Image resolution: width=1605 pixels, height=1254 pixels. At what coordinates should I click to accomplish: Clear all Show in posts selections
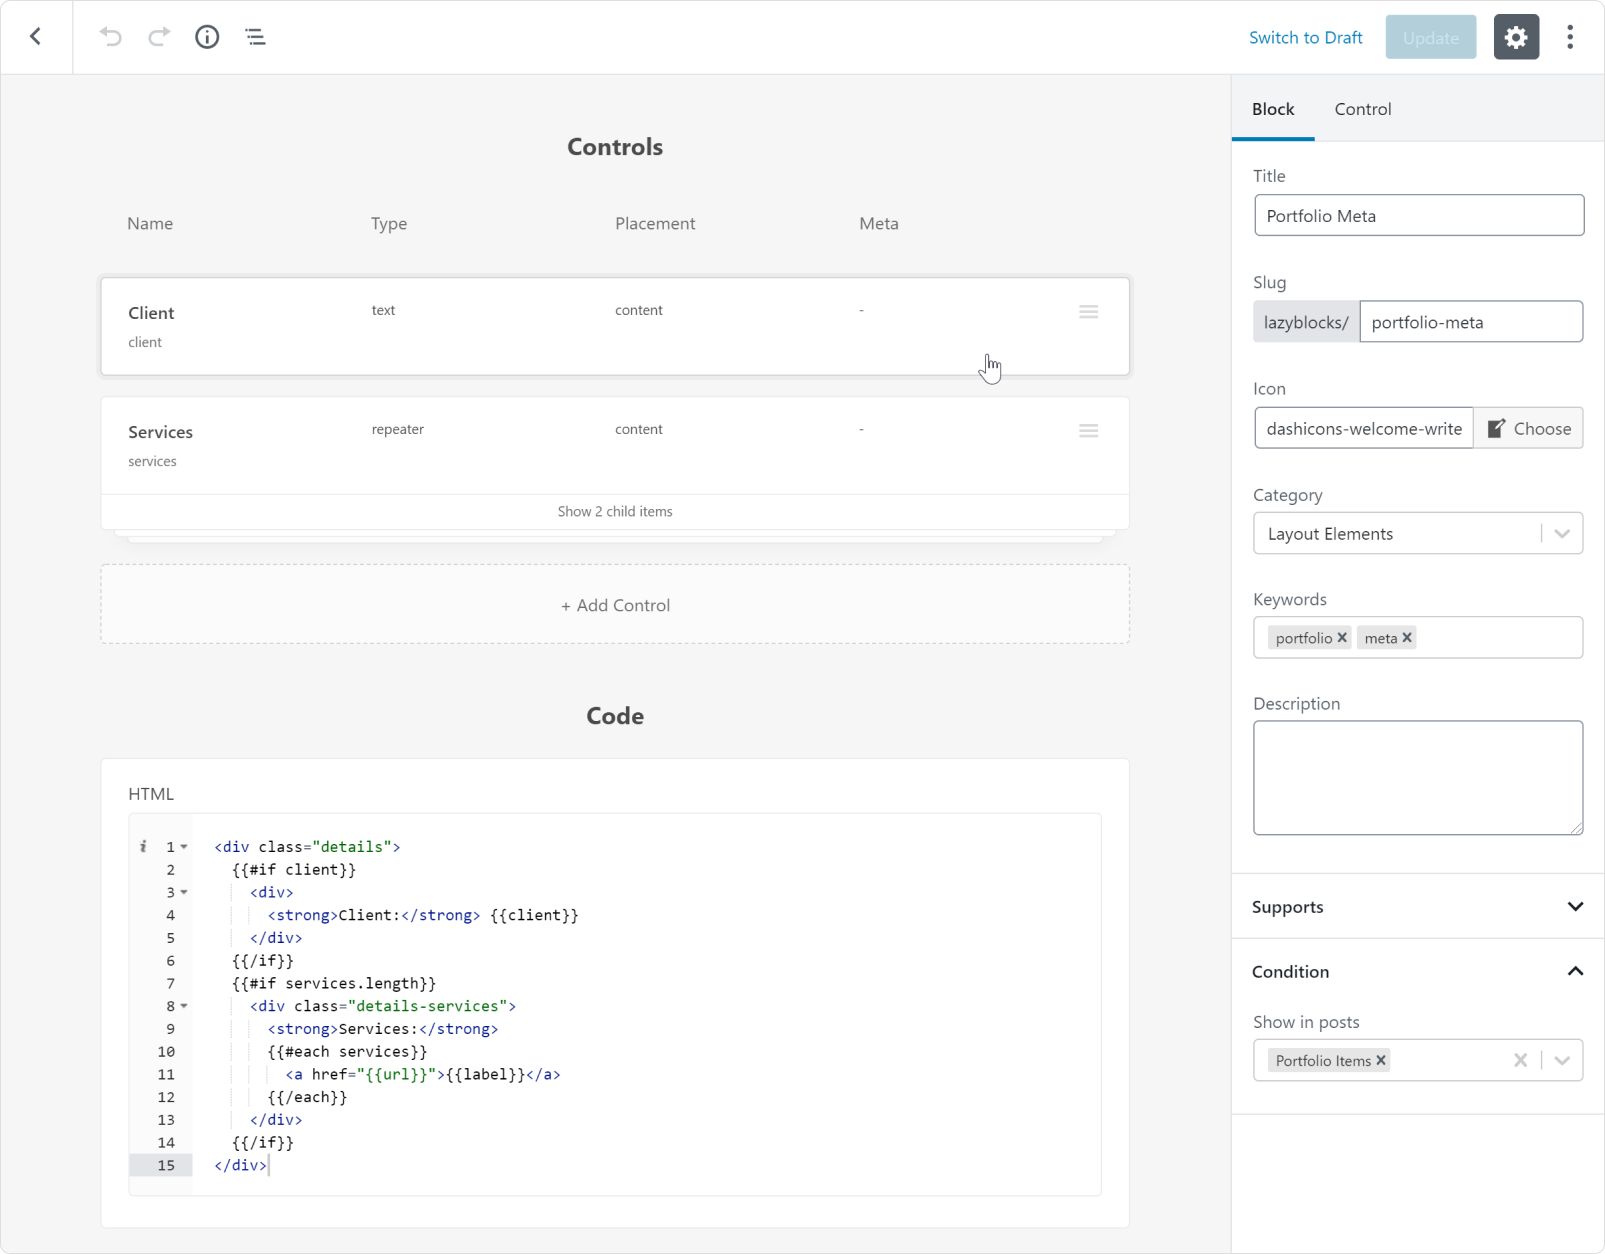(1520, 1060)
